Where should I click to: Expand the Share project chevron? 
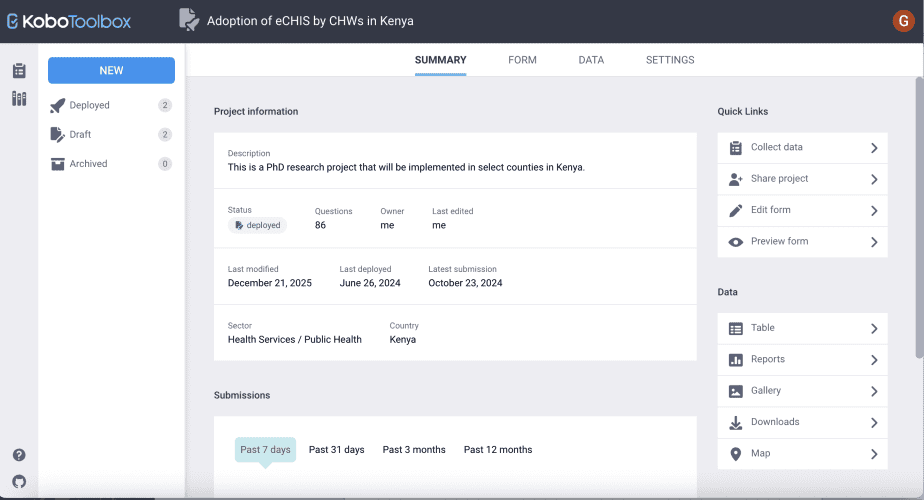click(x=873, y=180)
